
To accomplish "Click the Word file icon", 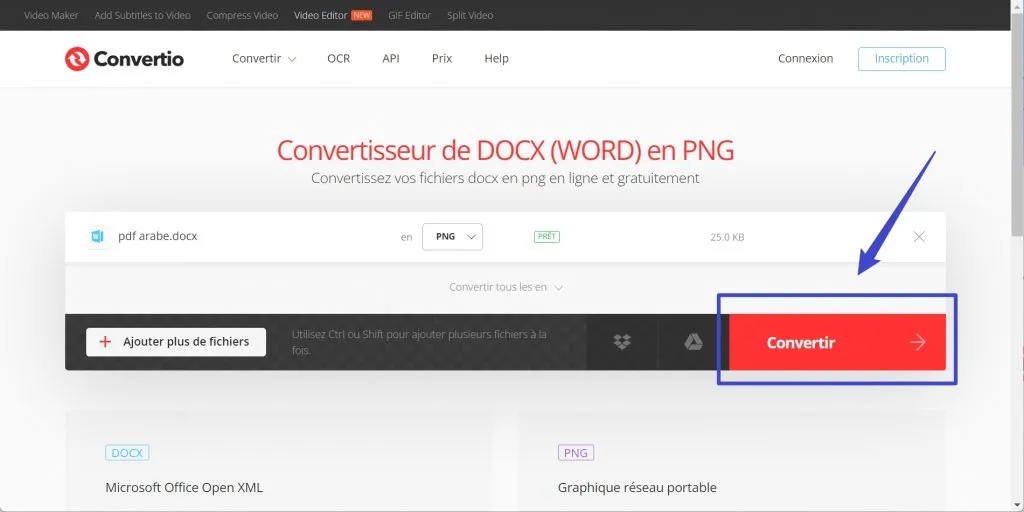I will [x=98, y=236].
